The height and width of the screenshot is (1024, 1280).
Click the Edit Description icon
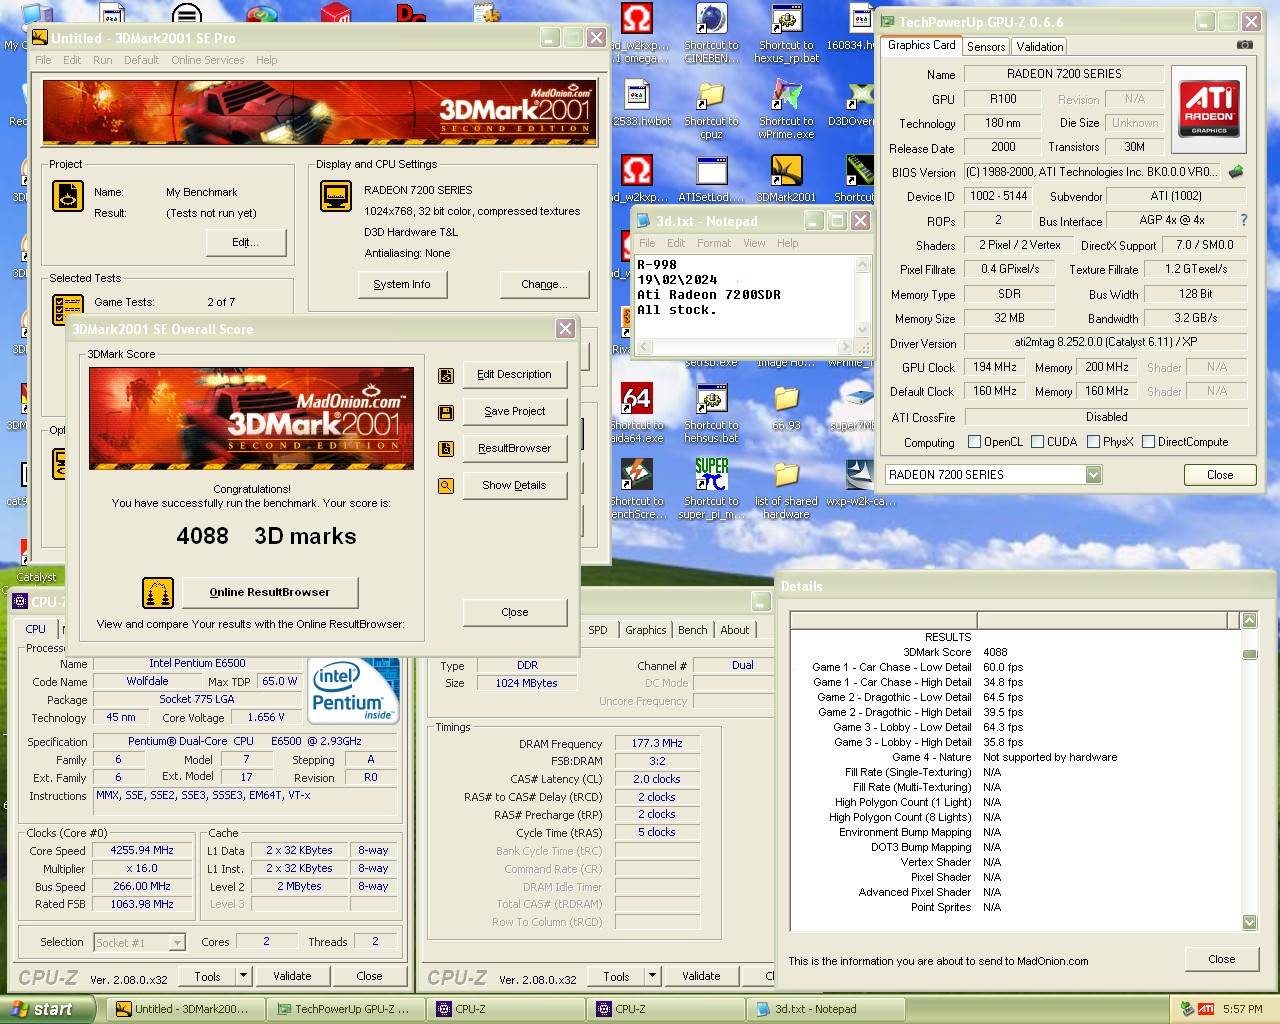[446, 375]
